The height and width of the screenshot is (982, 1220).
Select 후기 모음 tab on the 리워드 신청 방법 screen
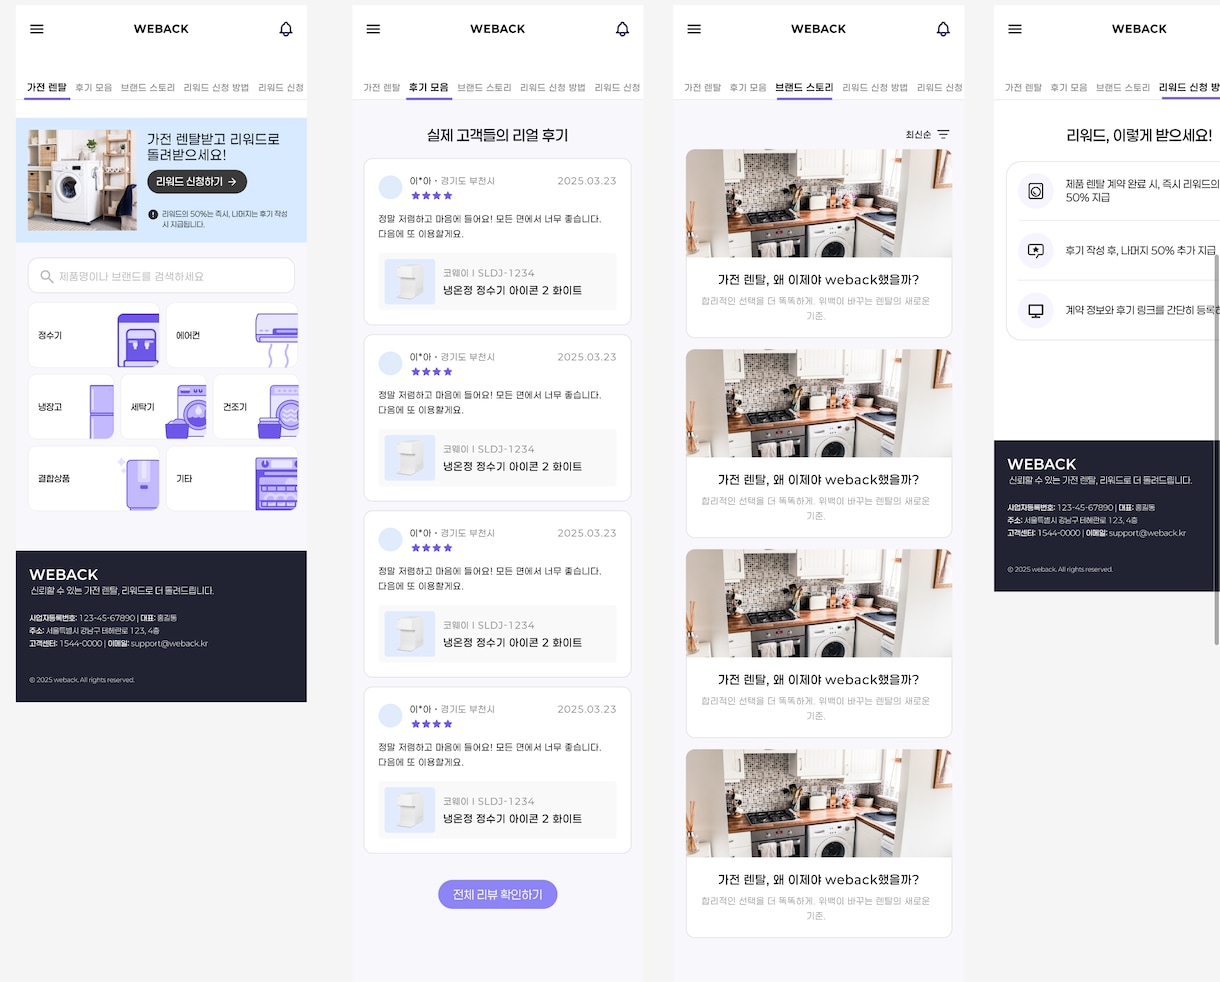click(x=1069, y=88)
